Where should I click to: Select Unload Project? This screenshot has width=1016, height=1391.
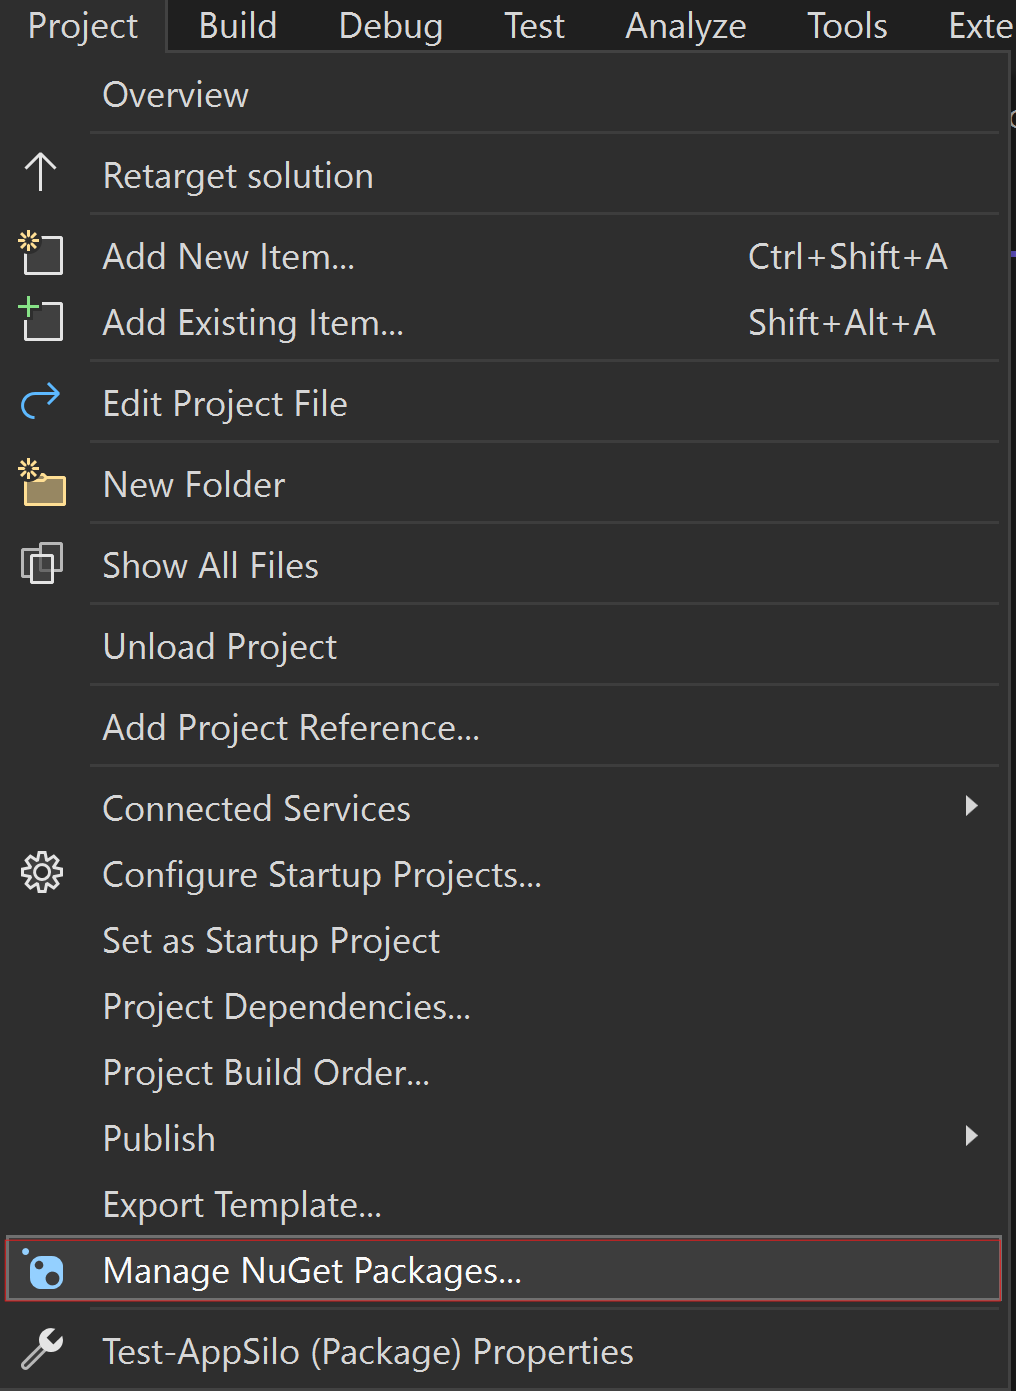(x=219, y=646)
